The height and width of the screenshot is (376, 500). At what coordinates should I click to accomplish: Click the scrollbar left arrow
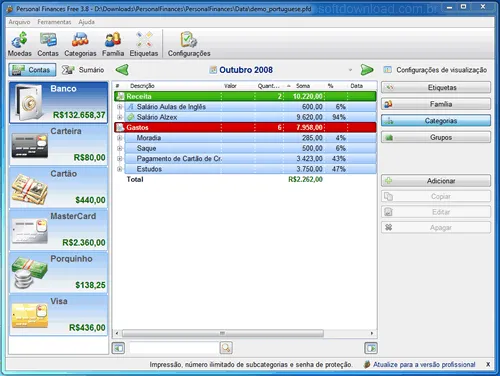pos(117,333)
